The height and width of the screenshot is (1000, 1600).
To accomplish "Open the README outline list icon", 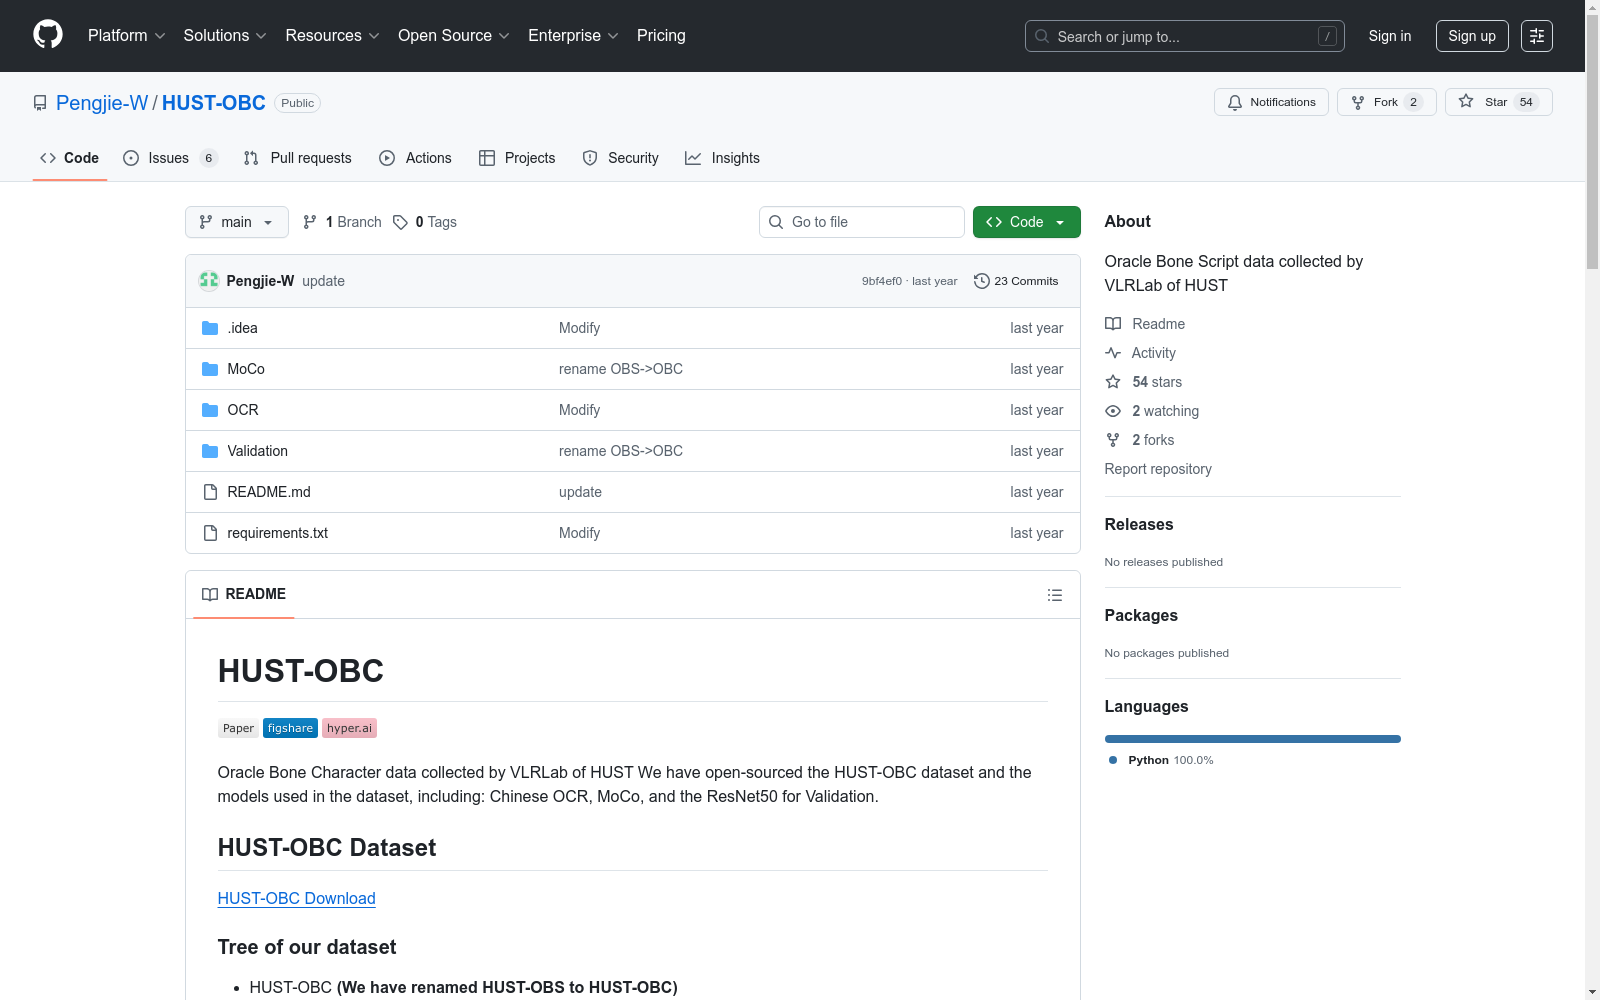I will pyautogui.click(x=1055, y=595).
